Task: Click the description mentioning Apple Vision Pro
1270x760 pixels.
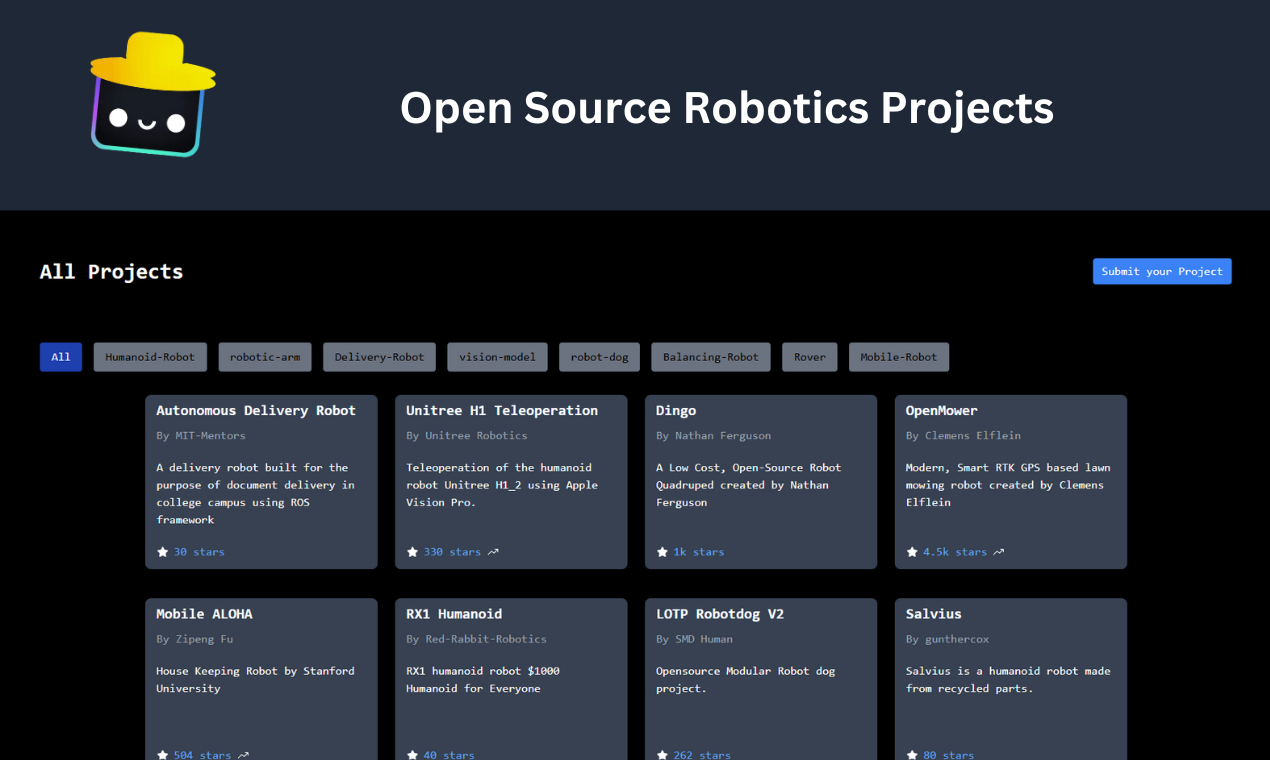Action: click(x=502, y=485)
